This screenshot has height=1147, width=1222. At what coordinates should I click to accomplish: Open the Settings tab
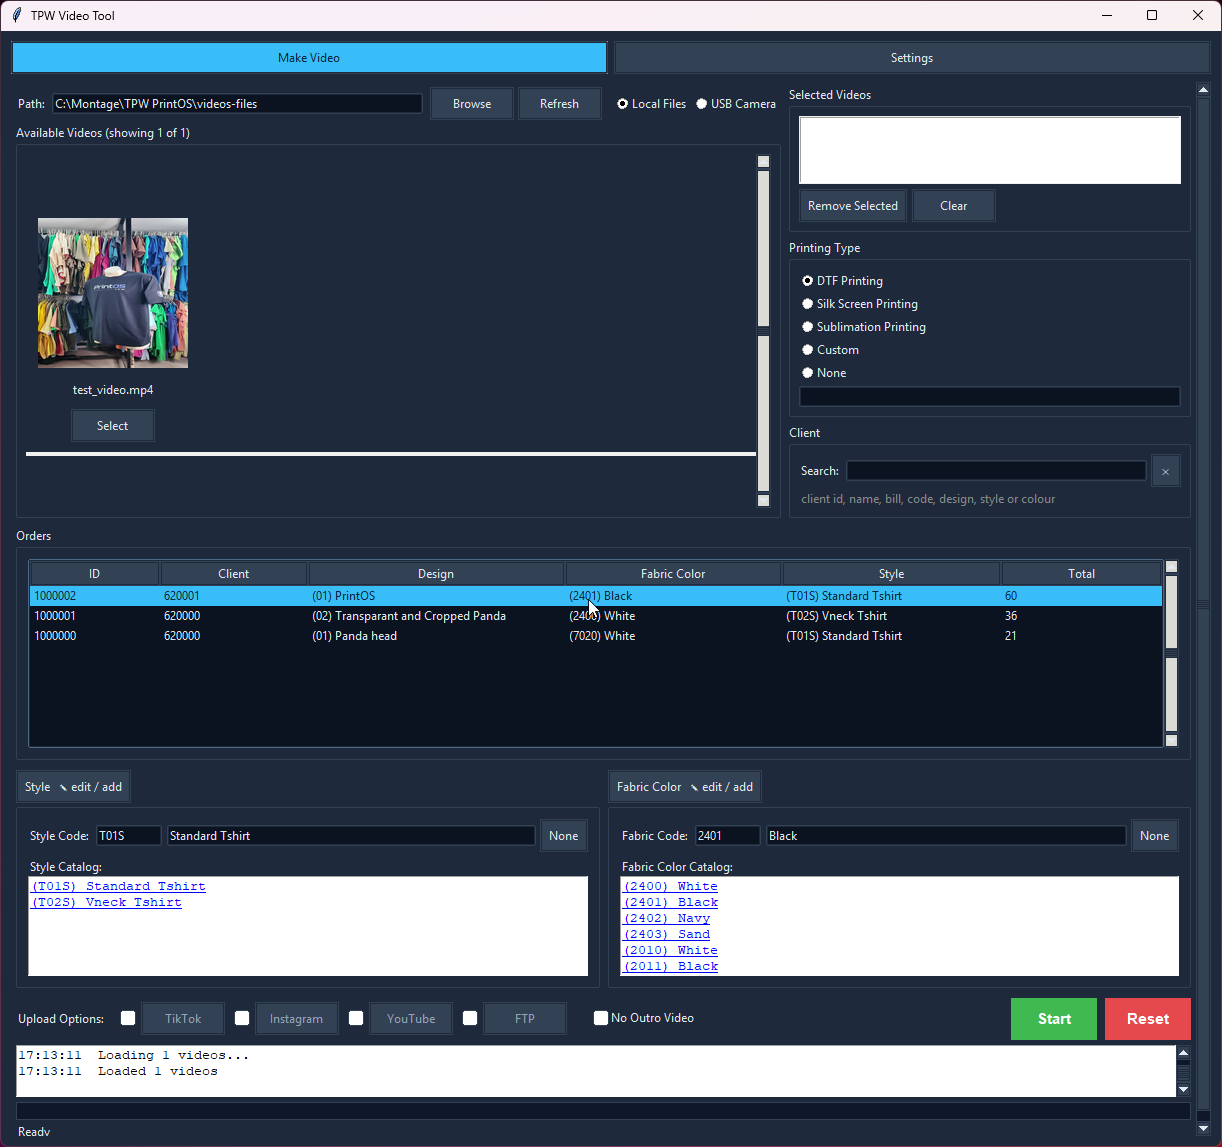(912, 58)
